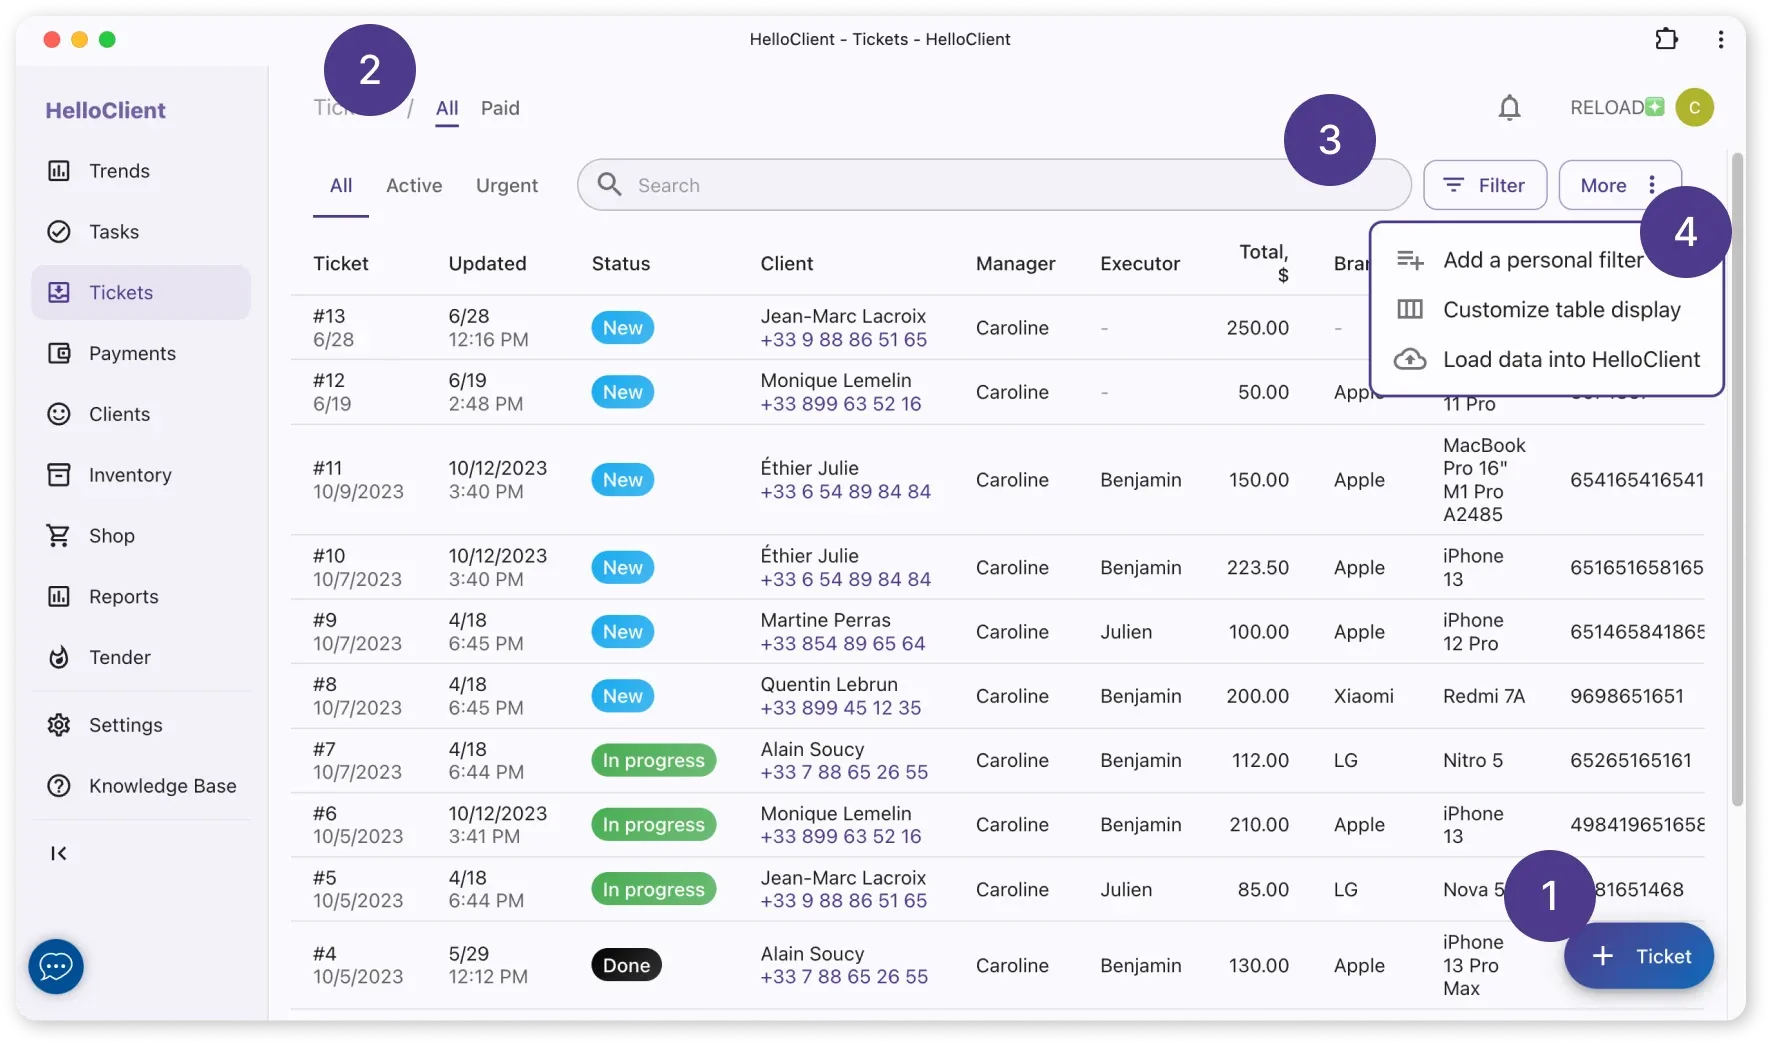Viewport: 1770px width, 1046px height.
Task: Click the Filter button
Action: pos(1485,185)
